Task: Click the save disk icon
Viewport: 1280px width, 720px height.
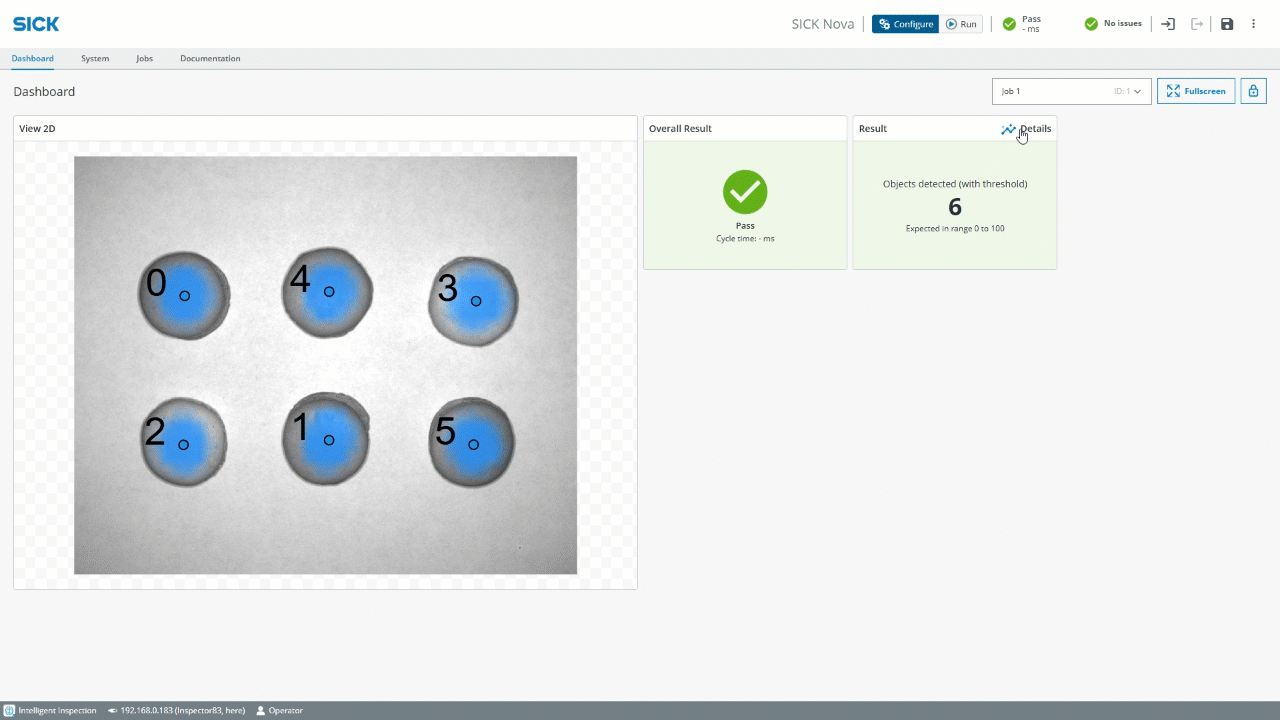Action: [x=1227, y=24]
